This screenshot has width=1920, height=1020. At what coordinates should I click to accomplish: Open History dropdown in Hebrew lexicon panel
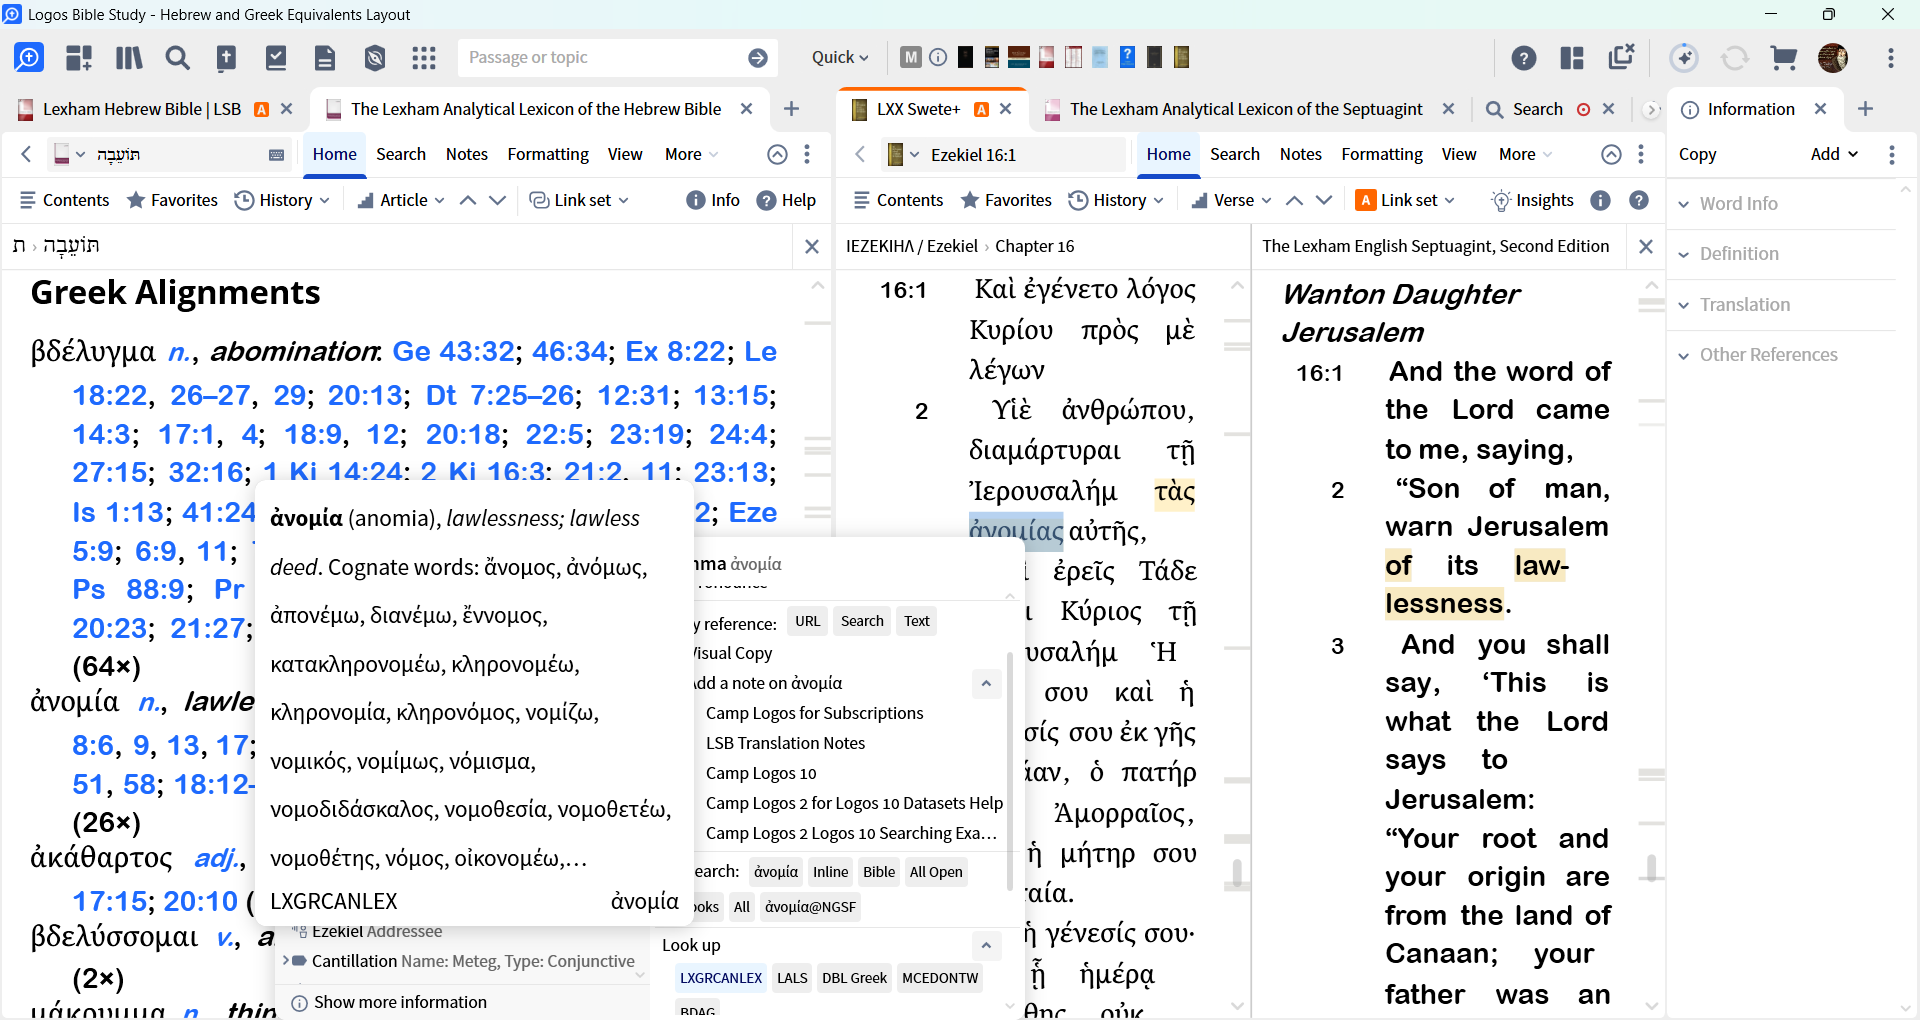pyautogui.click(x=282, y=200)
